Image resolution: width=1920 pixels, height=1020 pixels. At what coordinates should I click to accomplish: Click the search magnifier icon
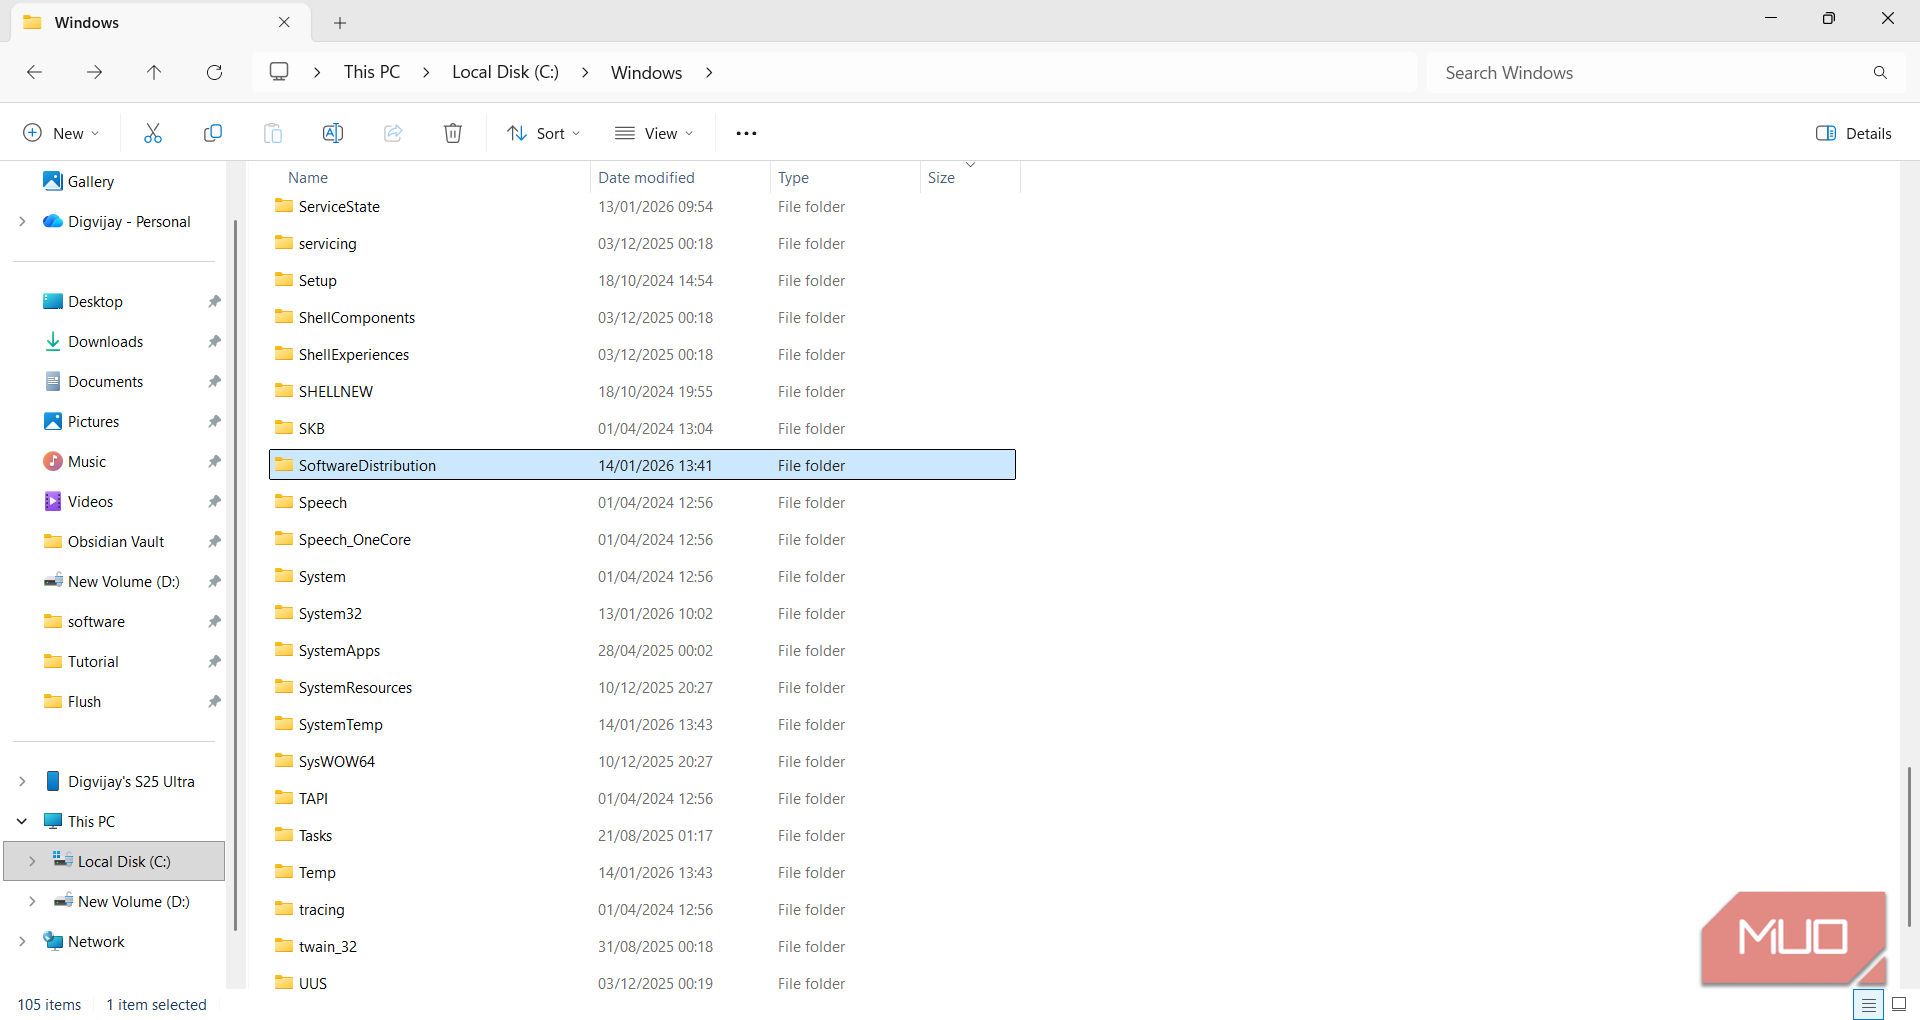[1880, 72]
